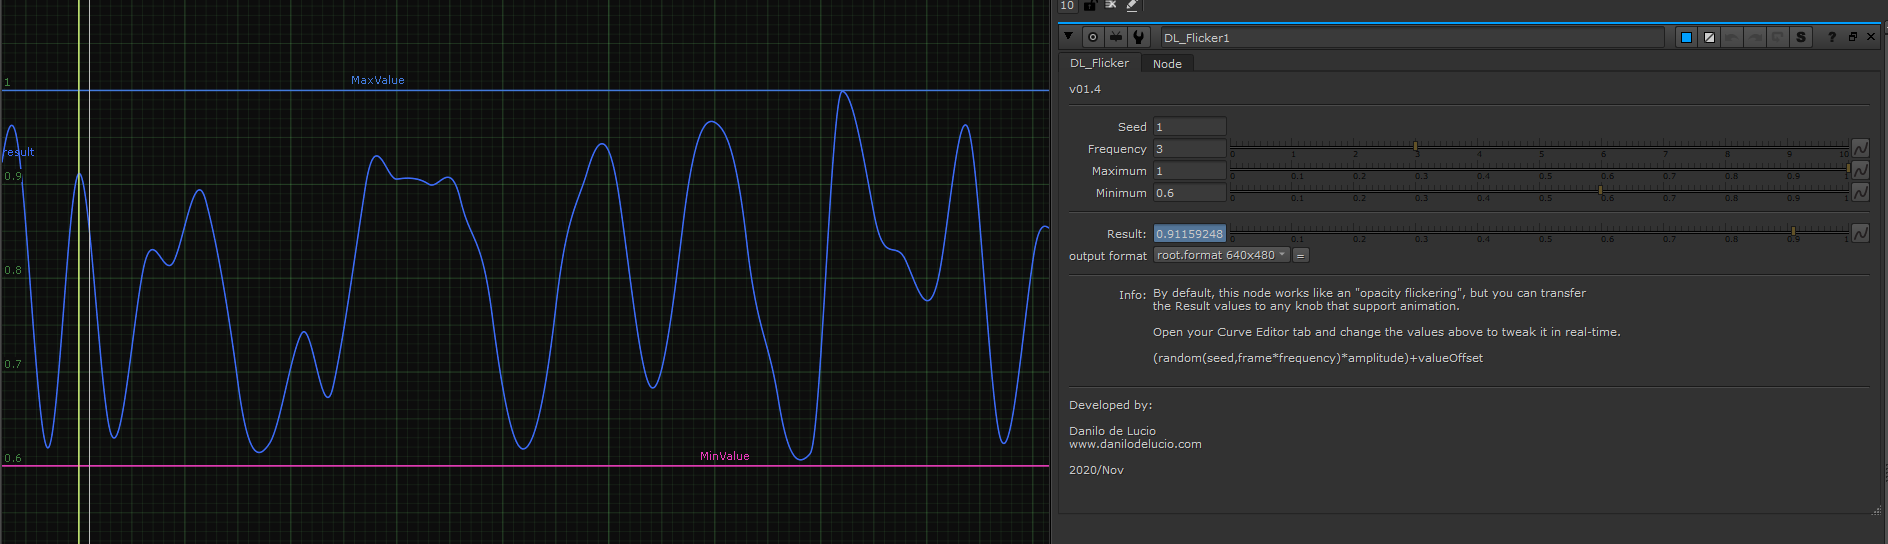Float the DL_Flicker1 properties panel
Image resolution: width=1888 pixels, height=544 pixels.
[x=1852, y=37]
